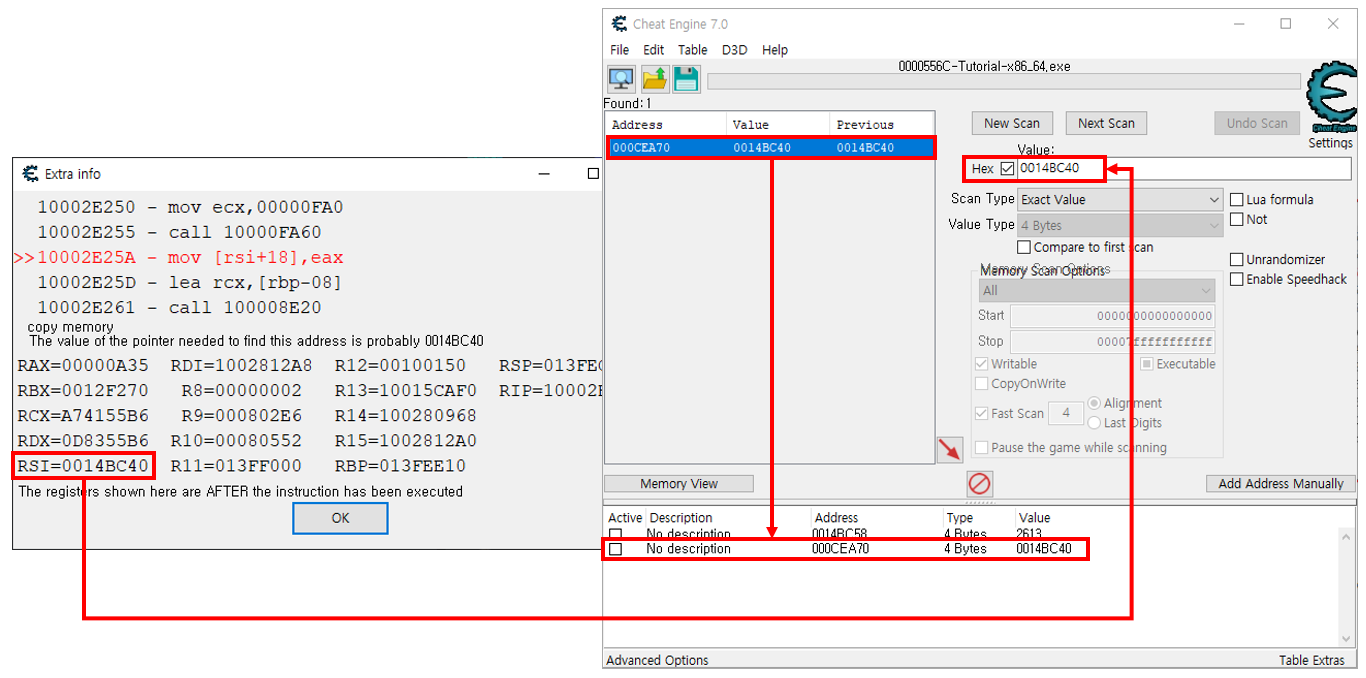Click the value 2613 in address list
The image size is (1366, 678).
coord(1029,534)
